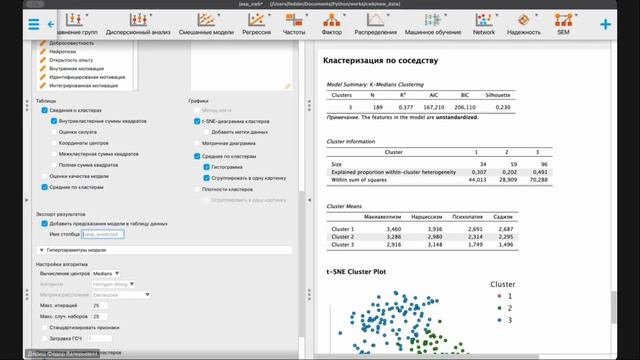Open the Дисперсионный анализ module

(138, 24)
